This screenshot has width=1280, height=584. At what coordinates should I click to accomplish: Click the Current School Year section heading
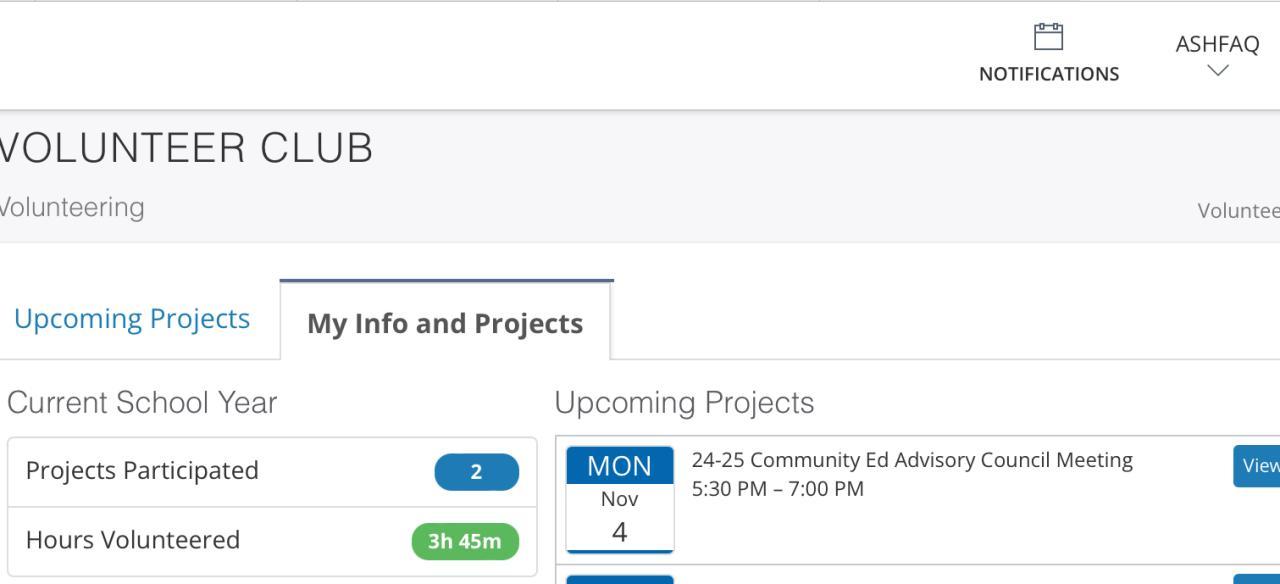point(142,402)
